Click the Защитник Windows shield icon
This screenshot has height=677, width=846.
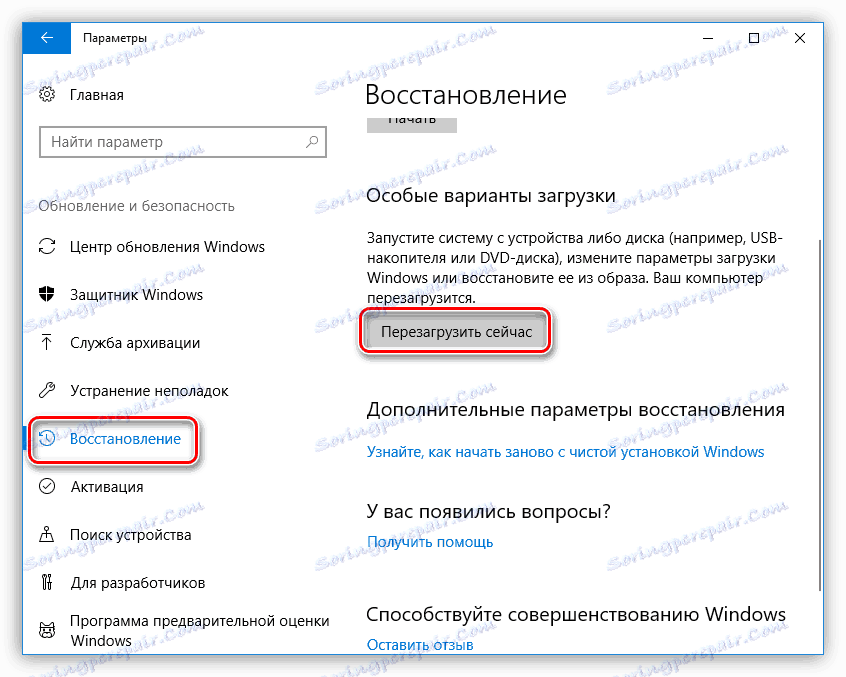tap(47, 294)
